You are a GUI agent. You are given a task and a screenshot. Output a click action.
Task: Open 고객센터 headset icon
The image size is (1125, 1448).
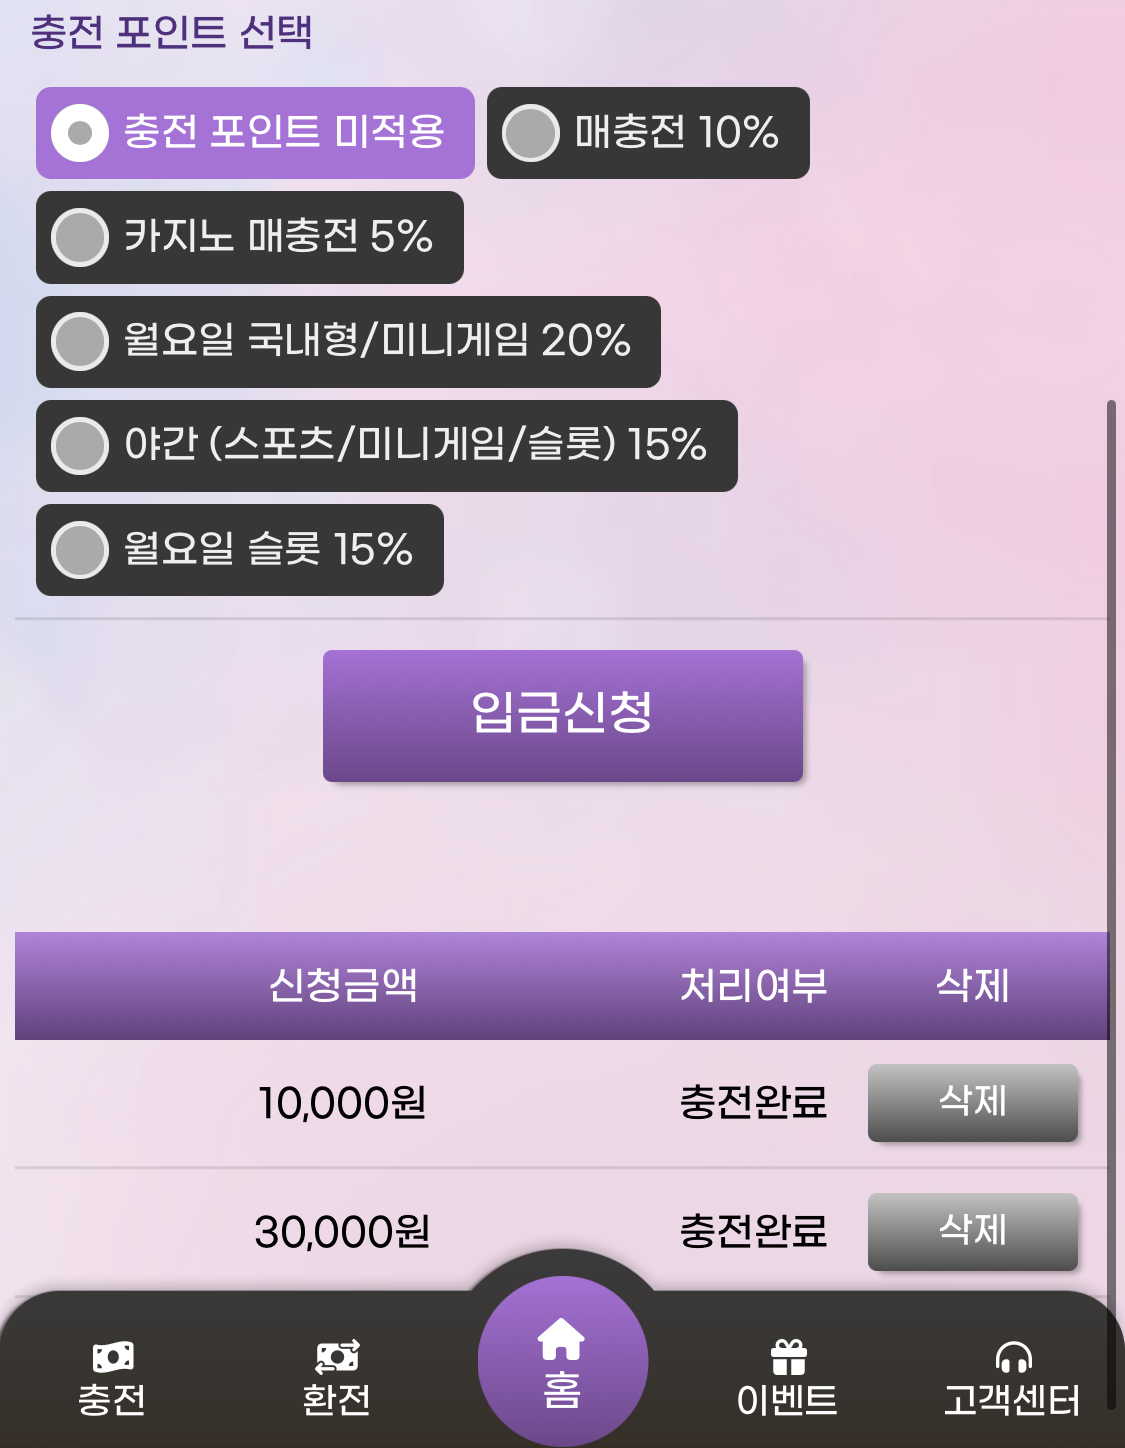coord(1013,1357)
